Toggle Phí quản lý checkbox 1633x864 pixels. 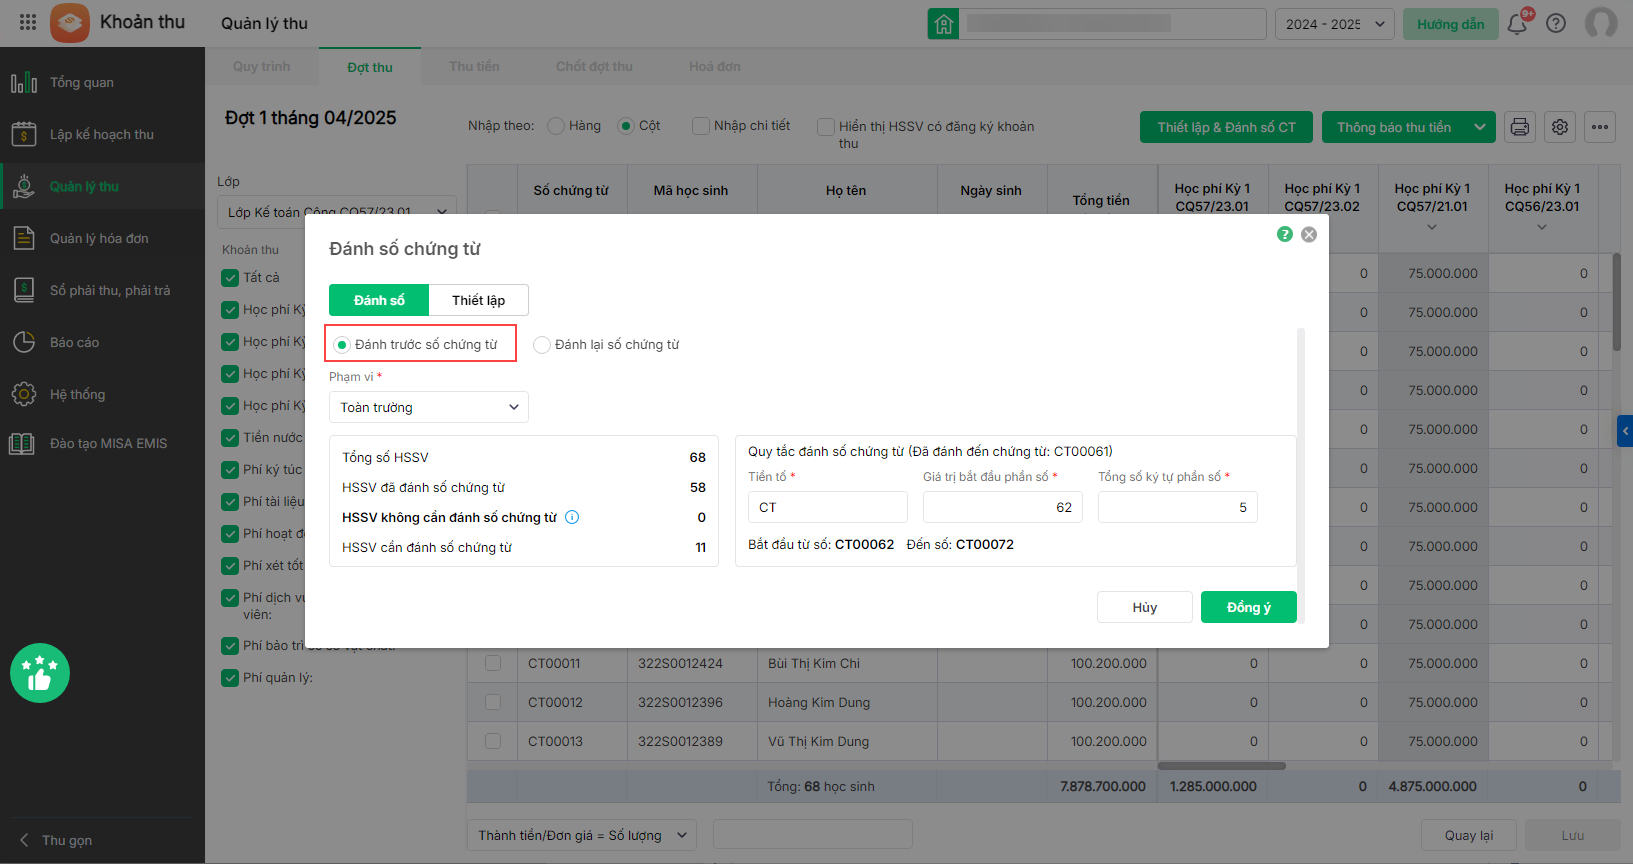pyautogui.click(x=230, y=678)
